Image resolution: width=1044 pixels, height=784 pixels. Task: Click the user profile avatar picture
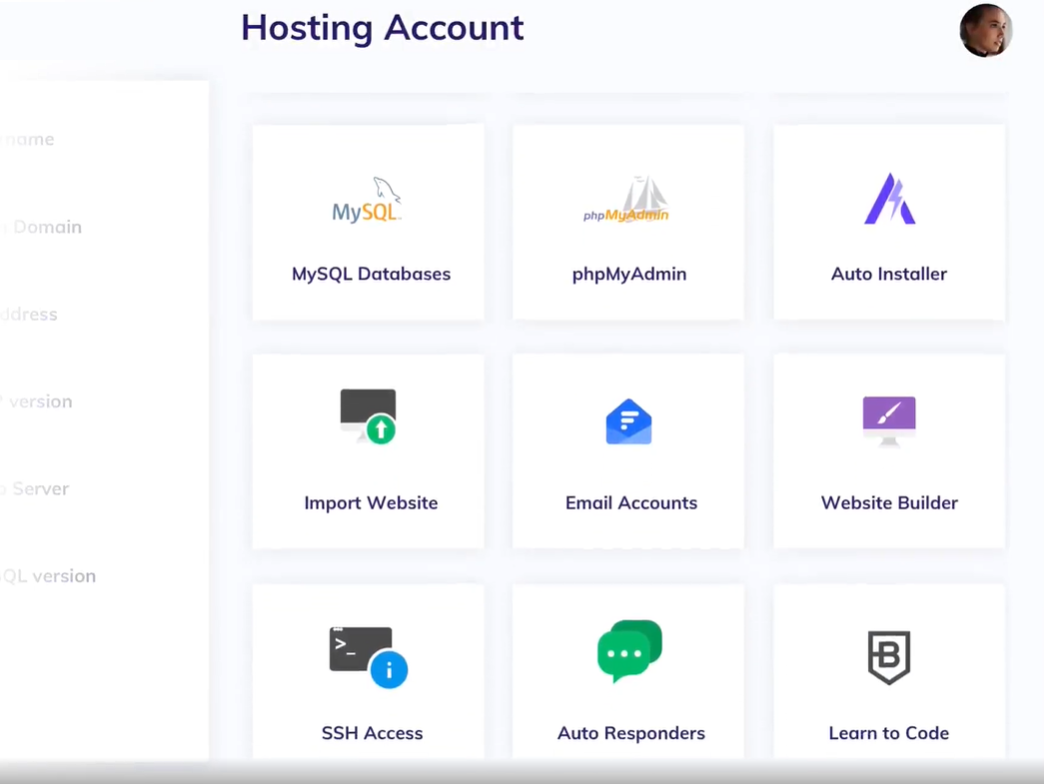[986, 30]
